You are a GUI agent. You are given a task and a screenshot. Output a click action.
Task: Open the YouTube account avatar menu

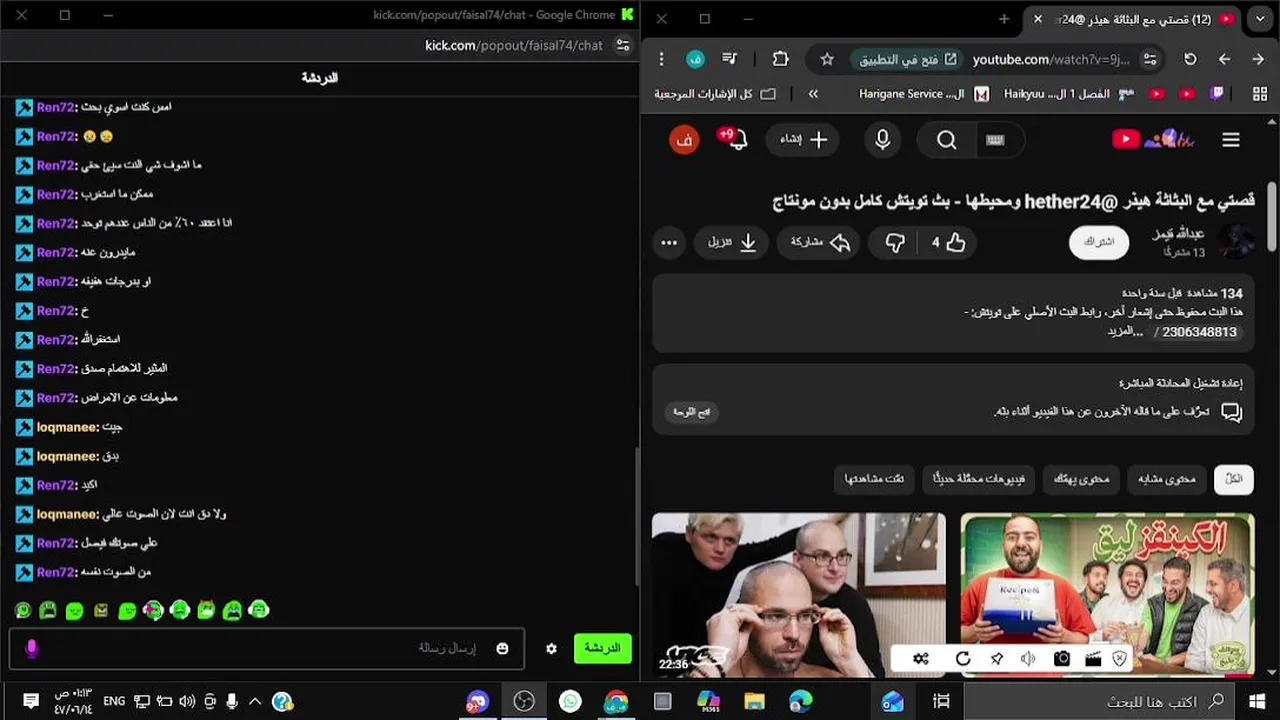(x=684, y=140)
